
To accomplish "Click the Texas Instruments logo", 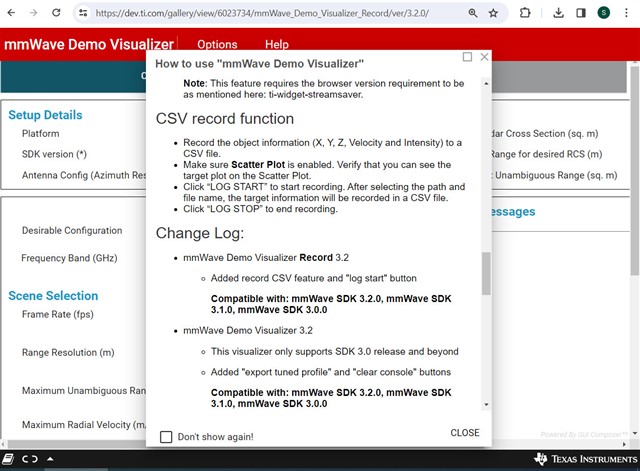I will coord(586,459).
